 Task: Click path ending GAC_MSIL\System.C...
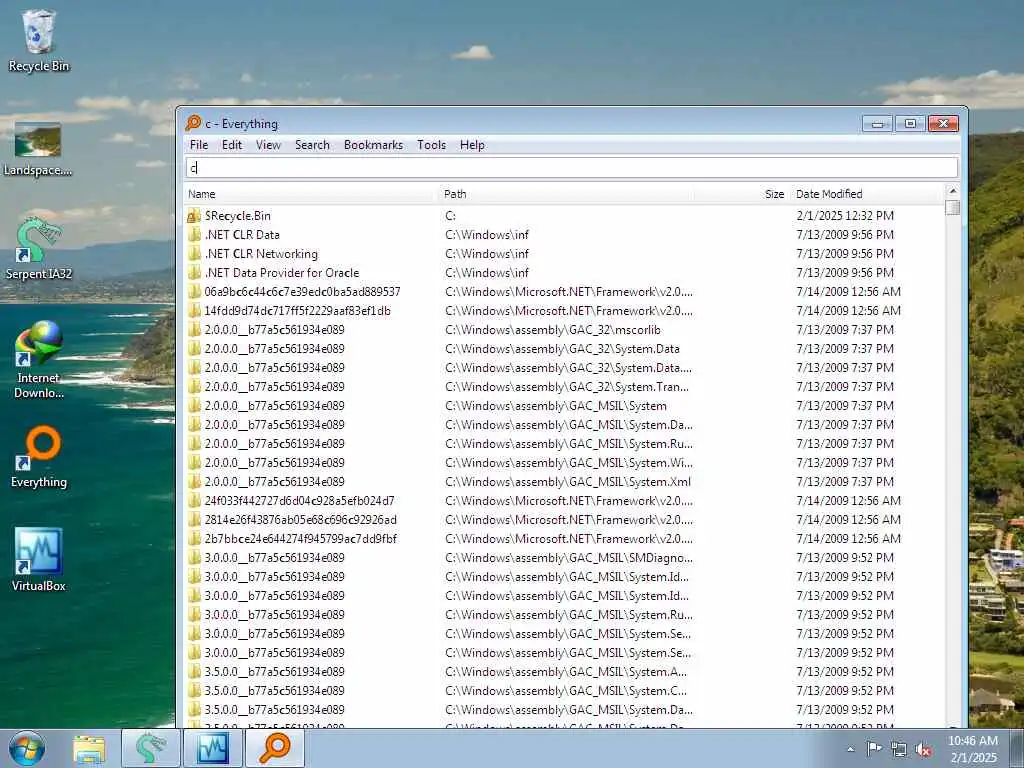coord(566,690)
